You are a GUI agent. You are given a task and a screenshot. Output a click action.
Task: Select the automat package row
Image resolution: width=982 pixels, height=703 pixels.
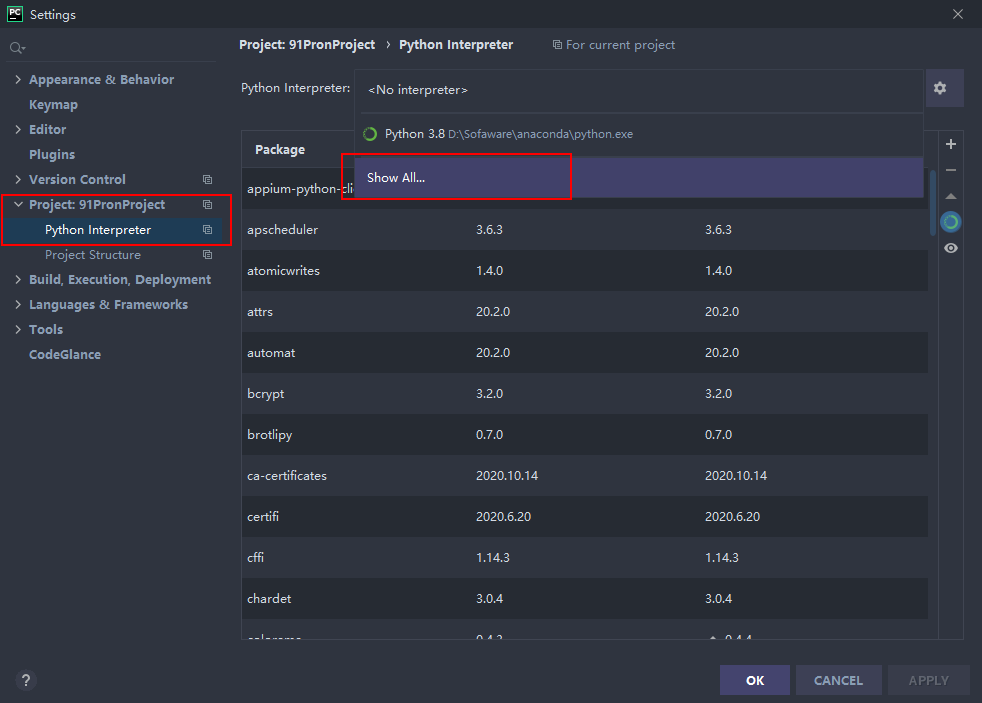(584, 352)
